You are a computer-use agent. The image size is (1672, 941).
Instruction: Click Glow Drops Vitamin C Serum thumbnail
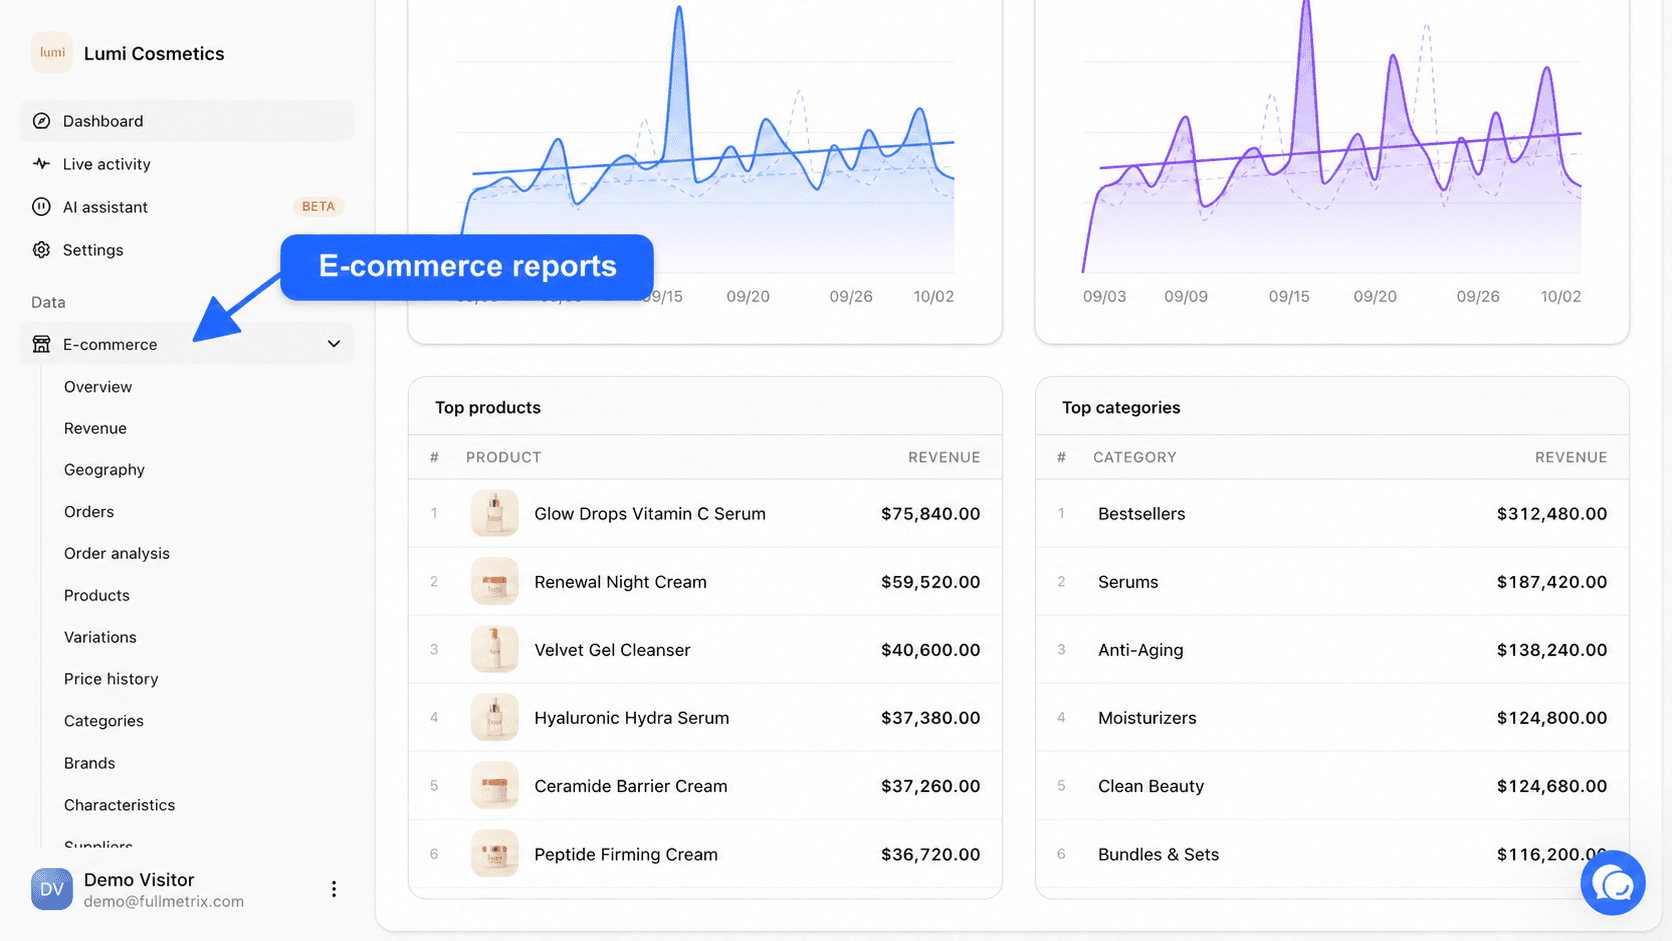coord(495,513)
